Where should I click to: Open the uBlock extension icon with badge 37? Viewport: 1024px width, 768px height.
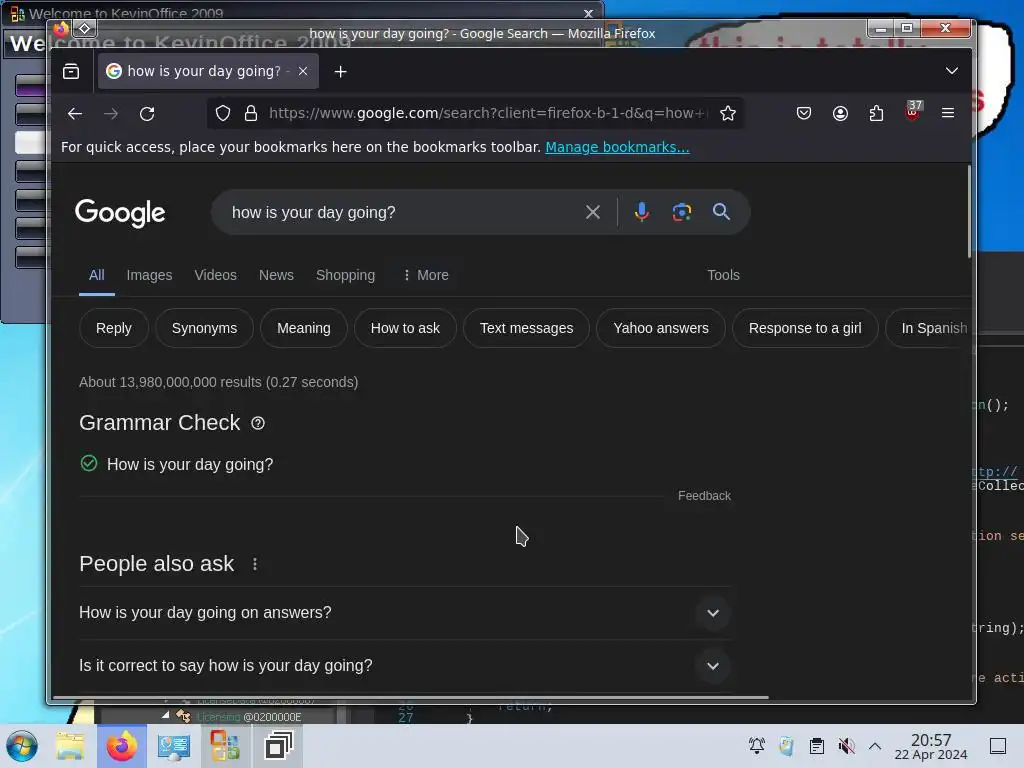point(913,112)
